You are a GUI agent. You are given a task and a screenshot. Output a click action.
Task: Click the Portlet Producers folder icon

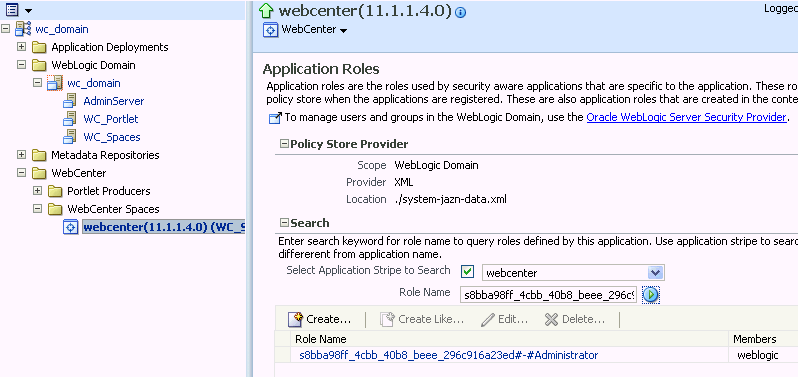(55, 191)
